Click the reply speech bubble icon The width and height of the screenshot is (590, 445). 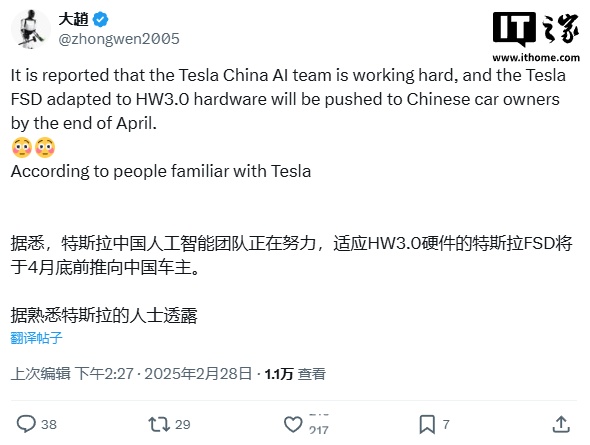(x=26, y=424)
